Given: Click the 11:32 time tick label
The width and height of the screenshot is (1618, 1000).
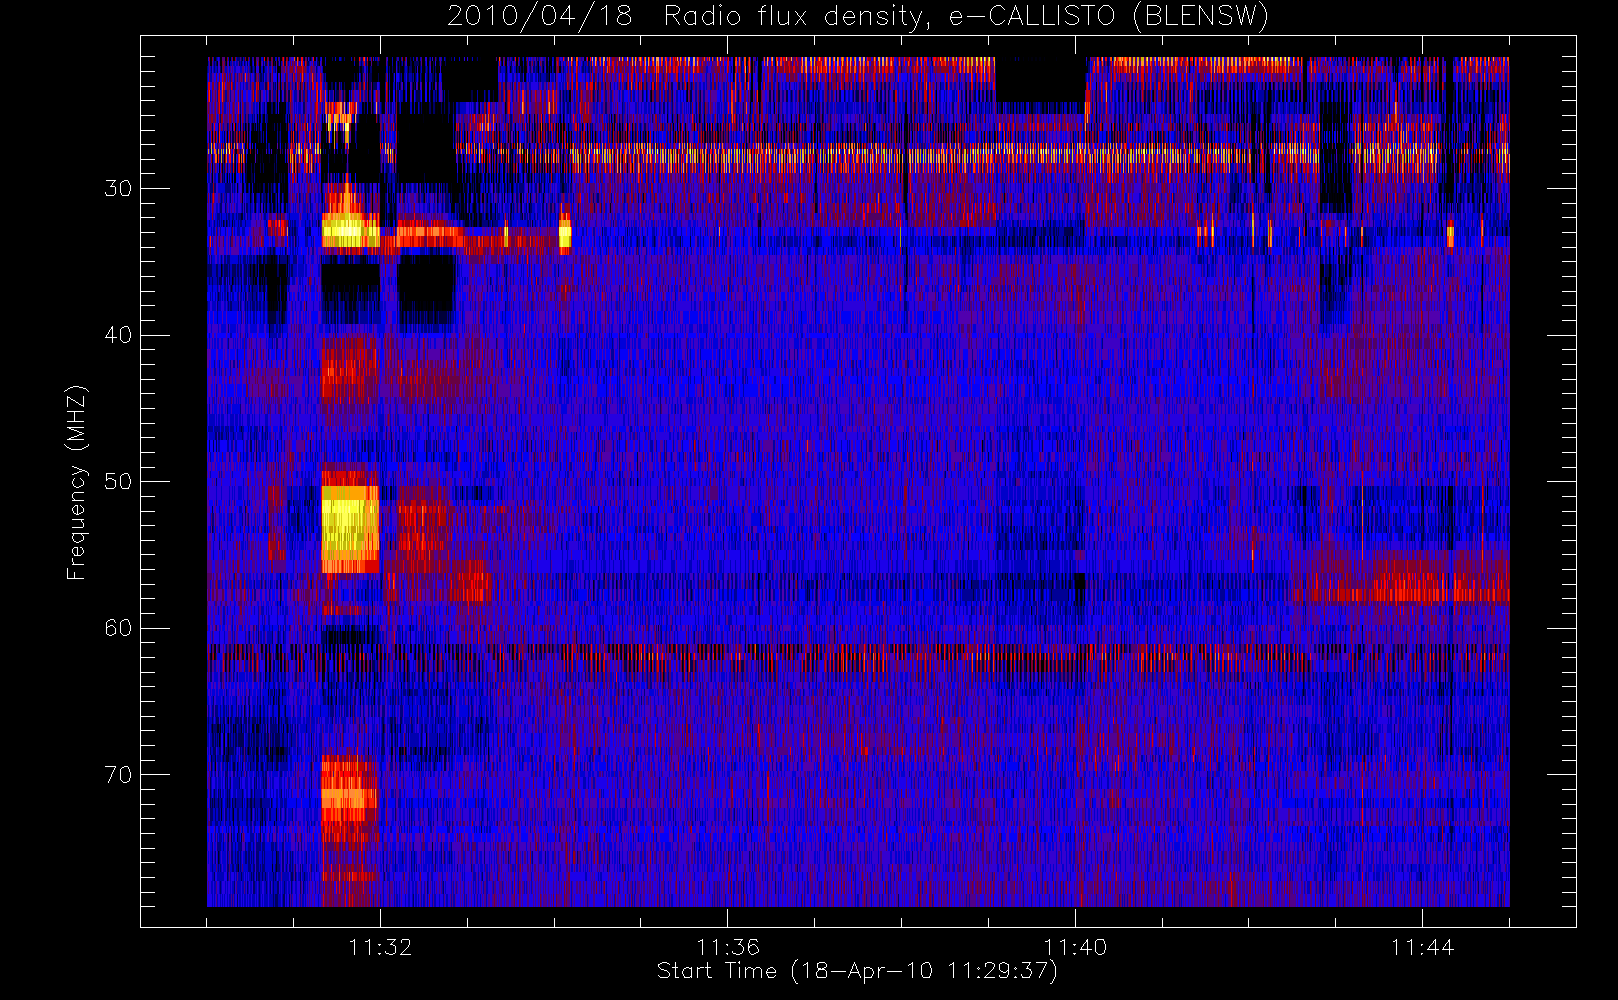Looking at the screenshot, I should tap(380, 947).
